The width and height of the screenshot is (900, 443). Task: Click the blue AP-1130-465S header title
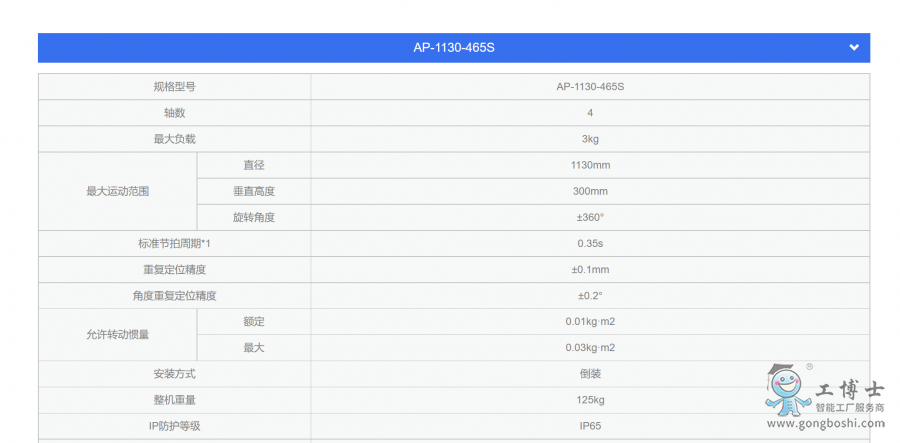(x=454, y=48)
